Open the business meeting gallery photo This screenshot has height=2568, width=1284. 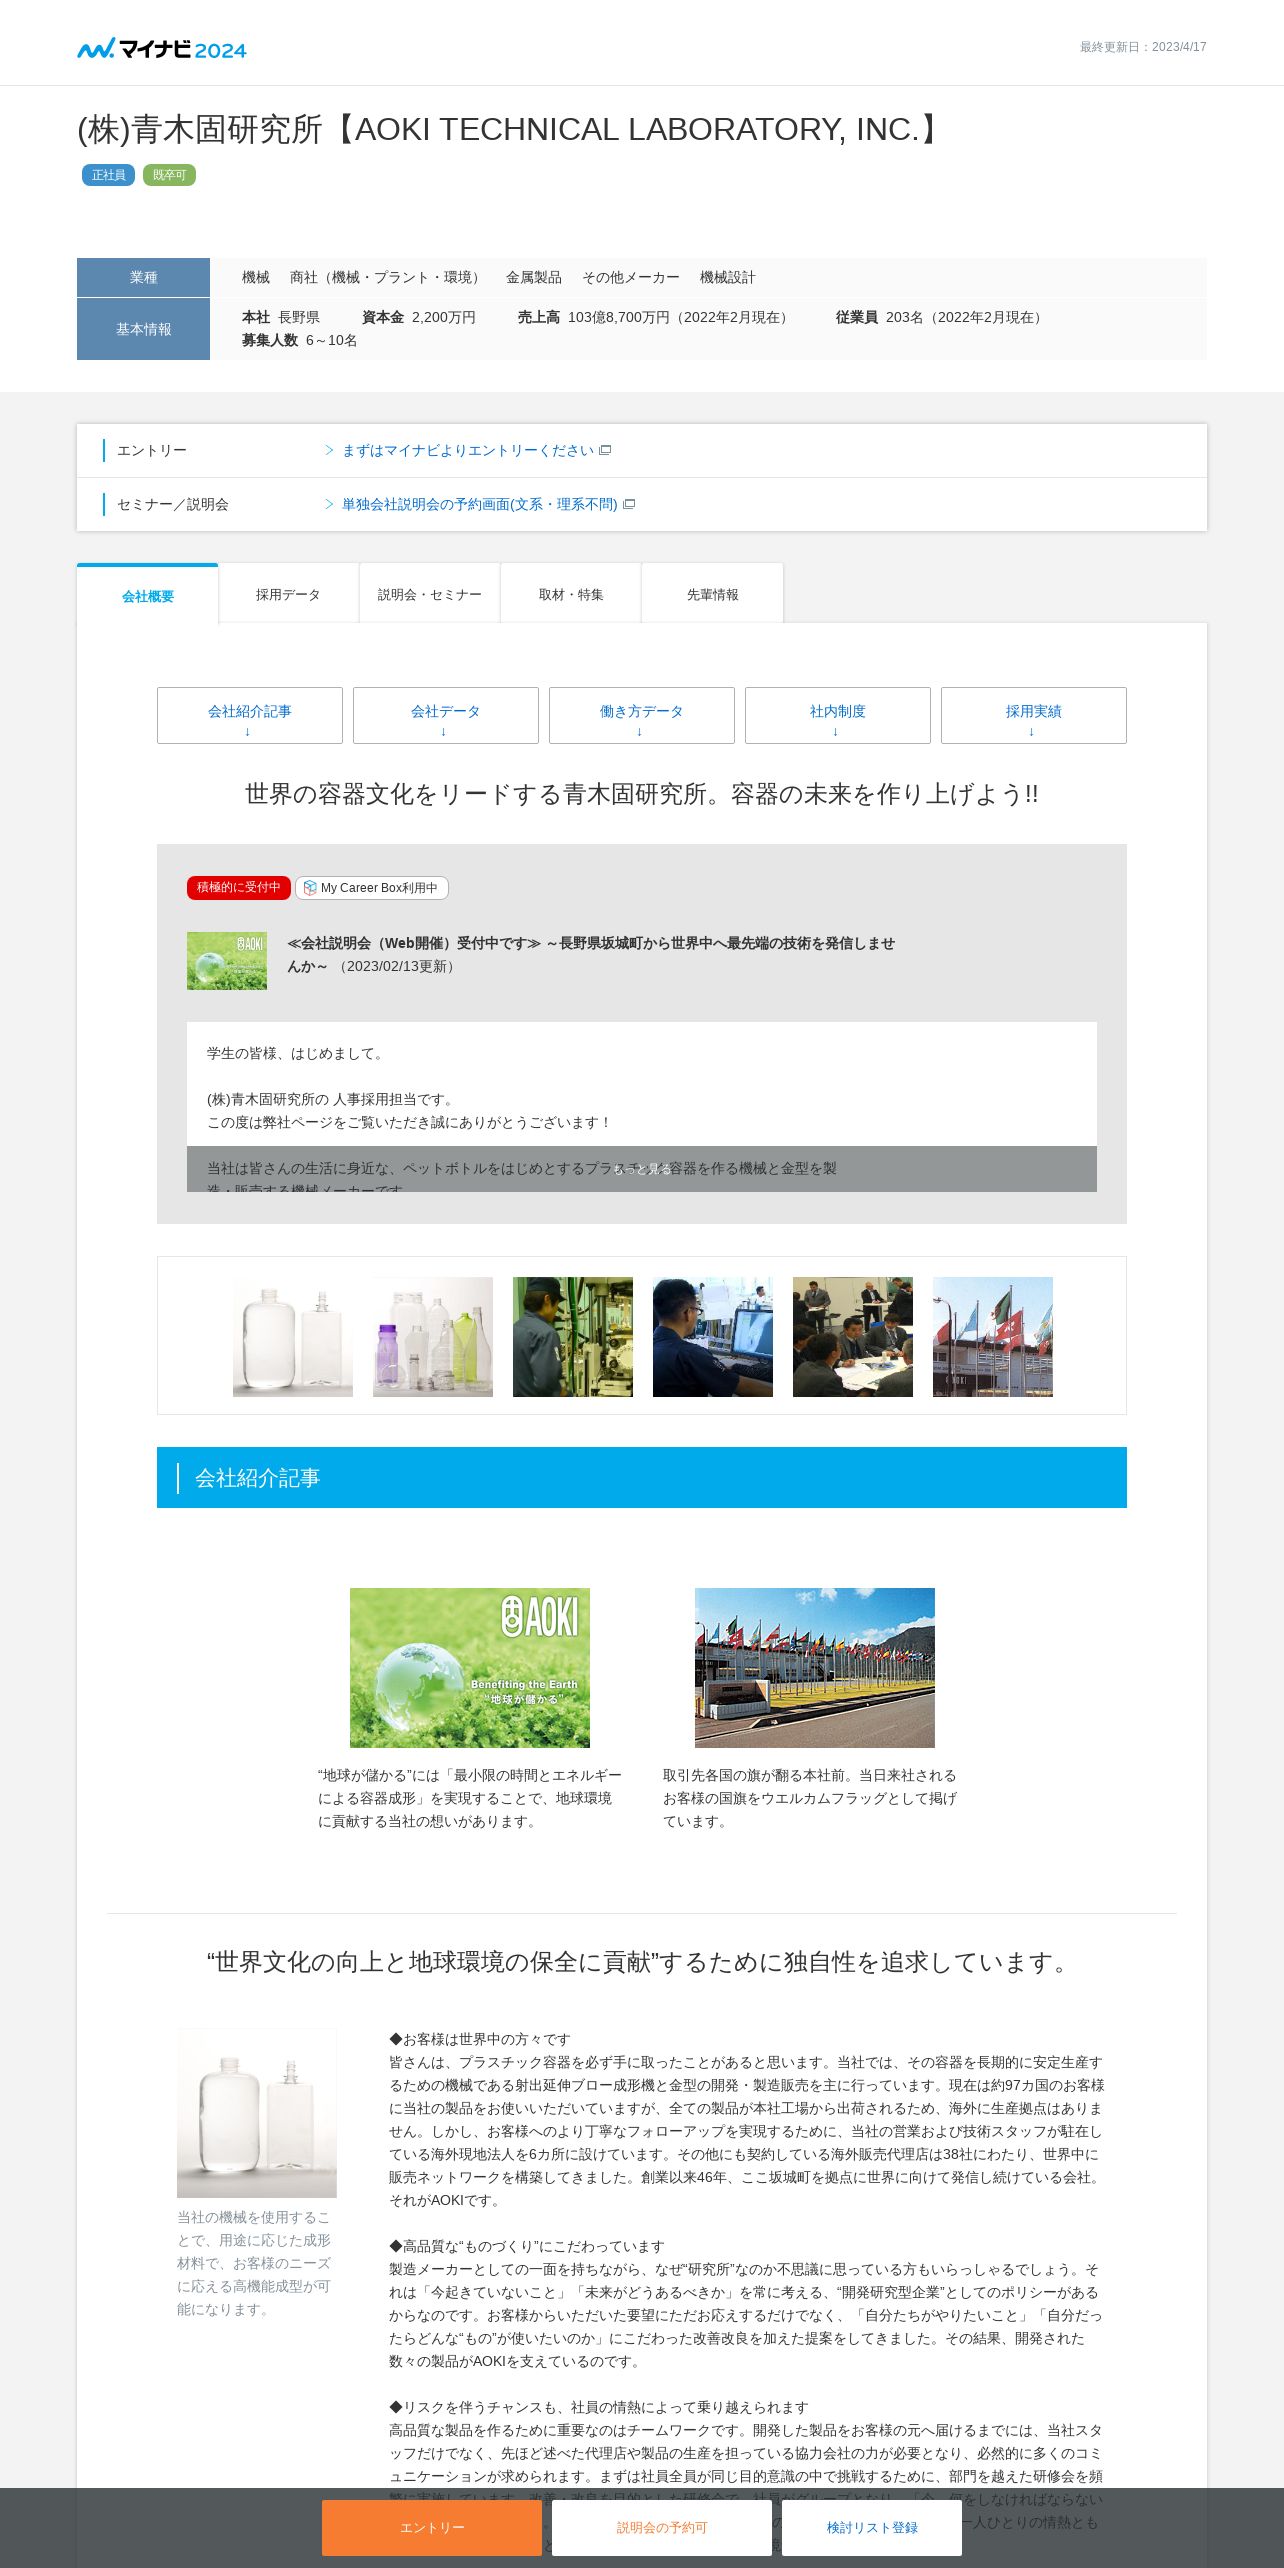pos(853,1337)
